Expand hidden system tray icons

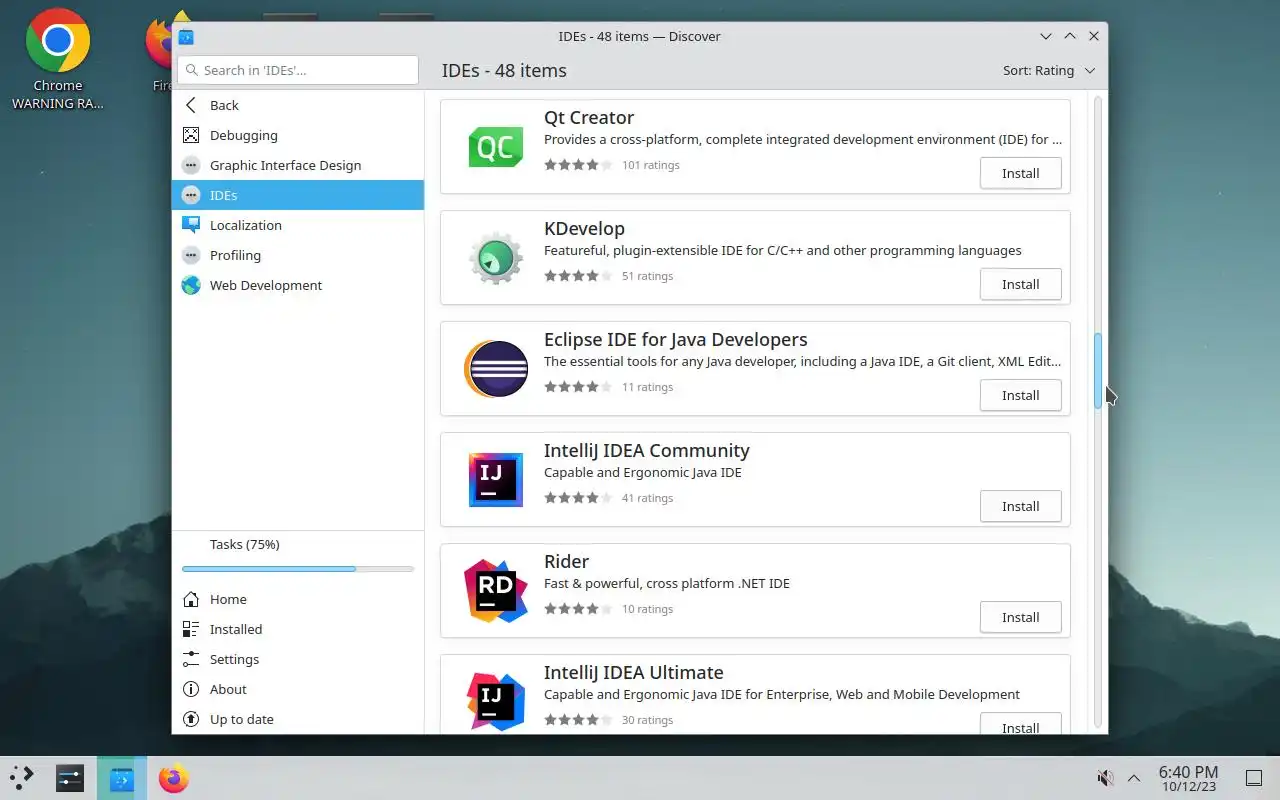click(x=1134, y=778)
